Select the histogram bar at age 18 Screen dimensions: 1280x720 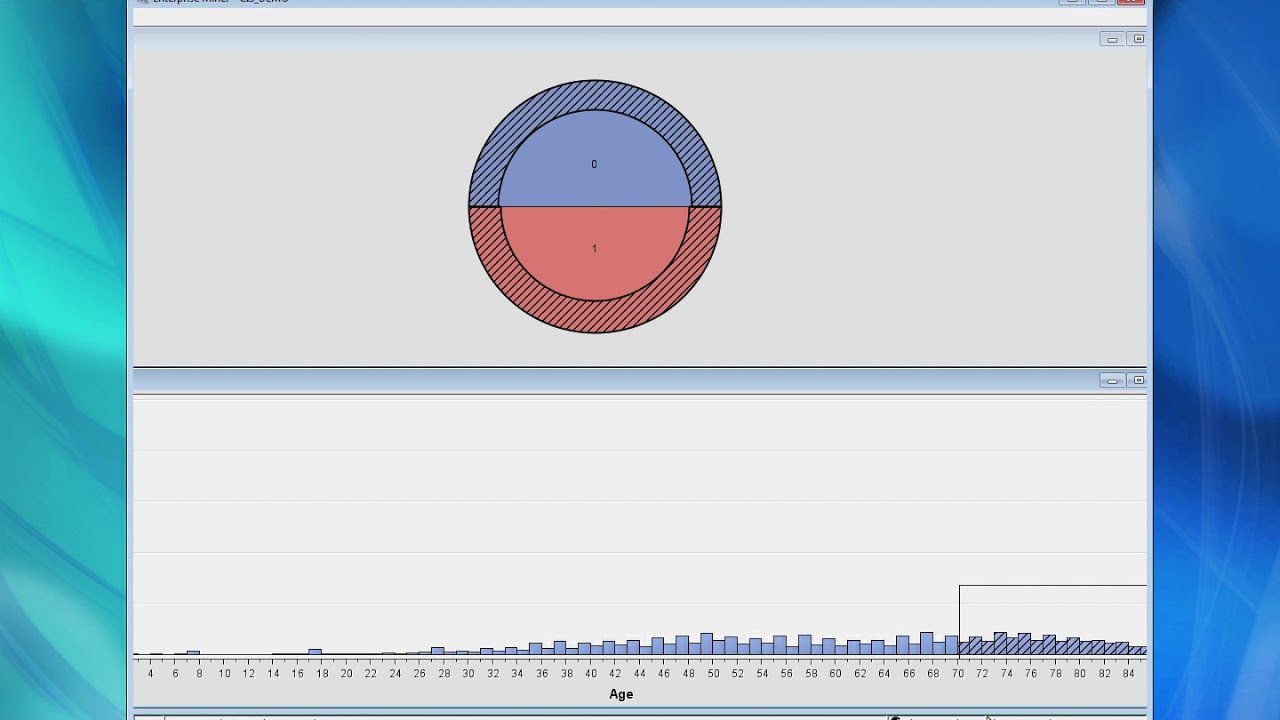315,652
